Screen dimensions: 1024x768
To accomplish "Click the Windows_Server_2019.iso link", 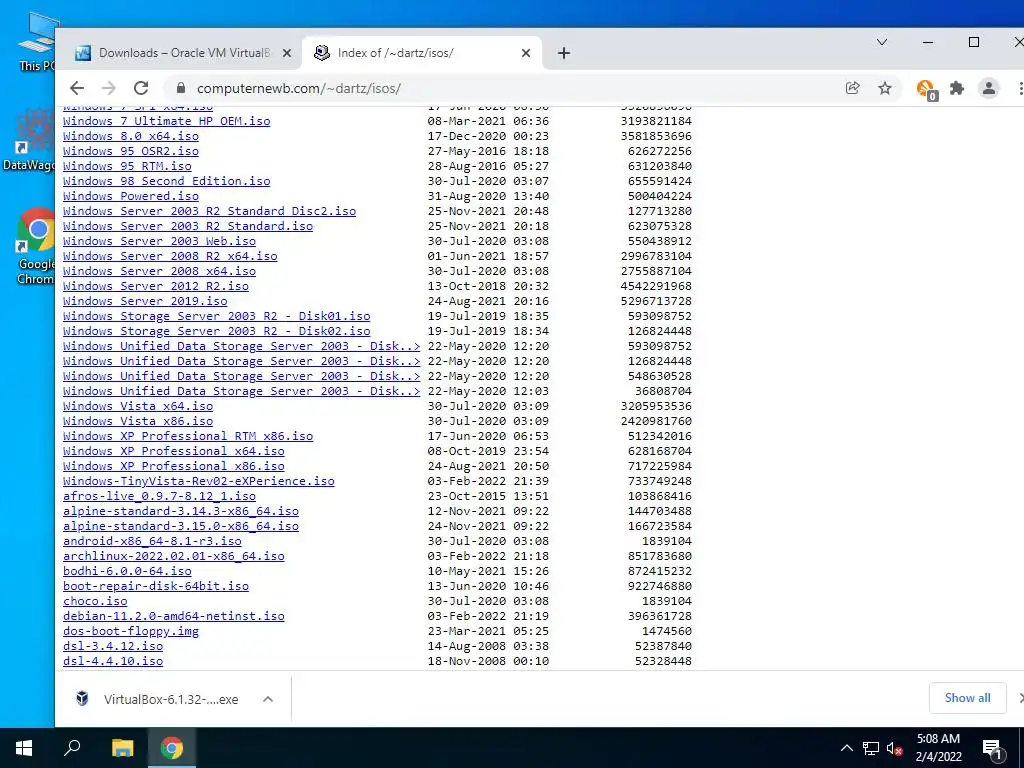I will pyautogui.click(x=145, y=301).
